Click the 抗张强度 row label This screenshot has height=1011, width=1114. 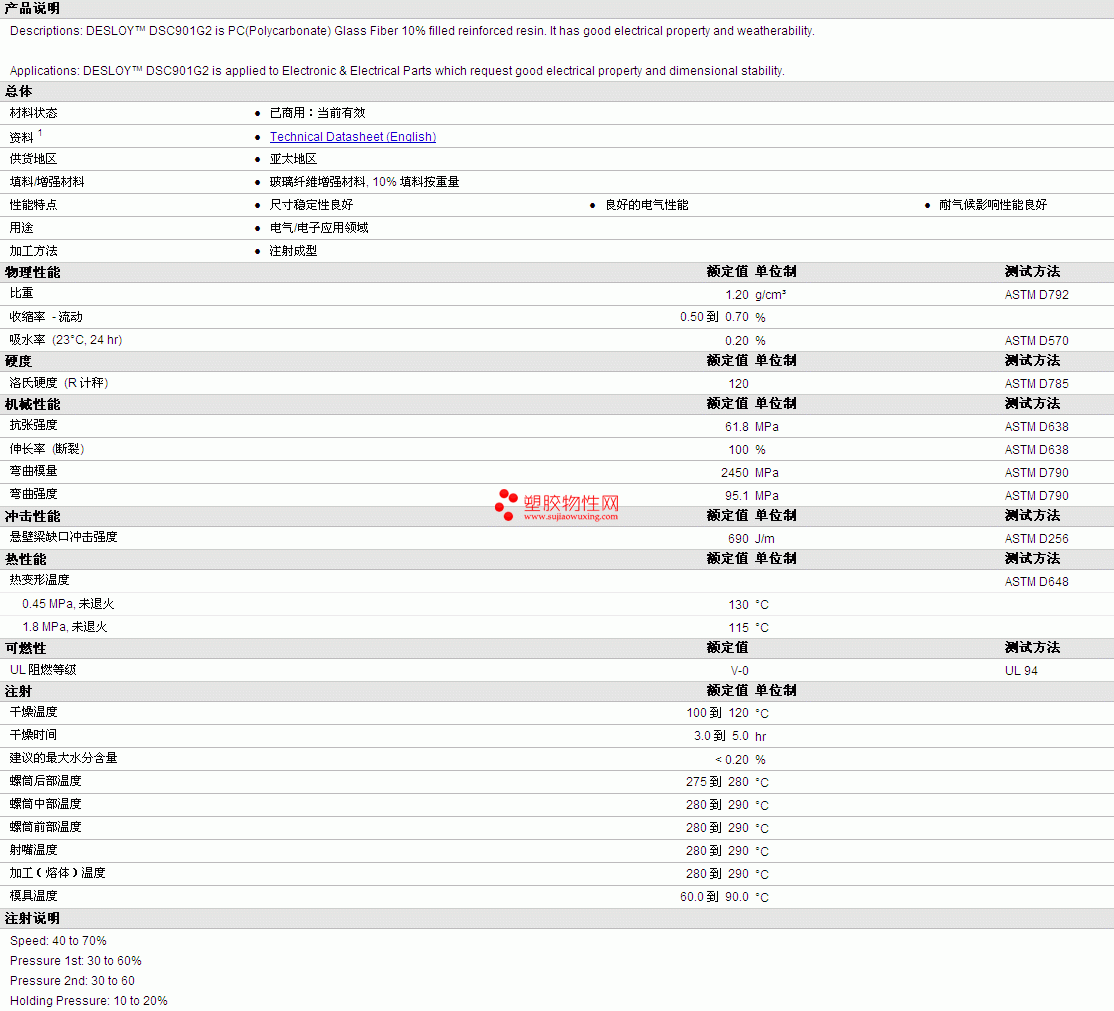click(x=33, y=425)
